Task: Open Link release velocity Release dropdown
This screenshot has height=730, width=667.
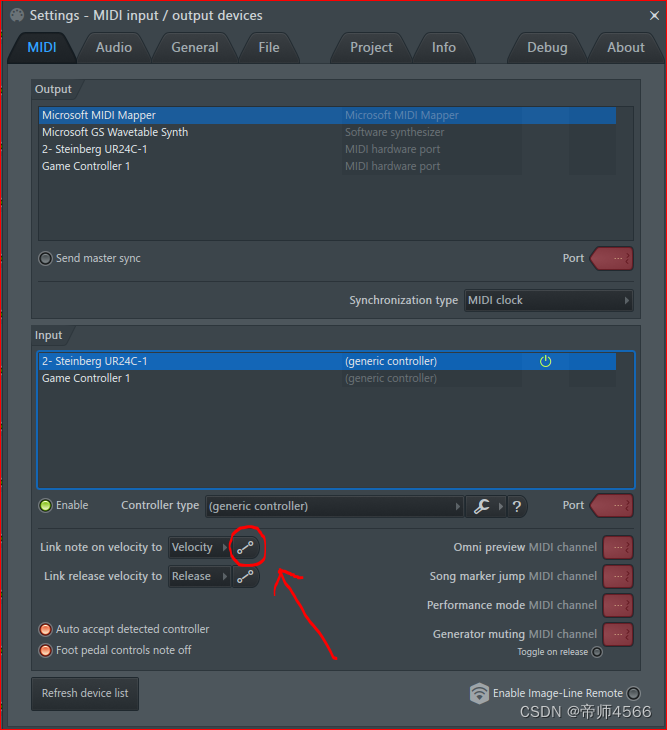Action: [199, 576]
